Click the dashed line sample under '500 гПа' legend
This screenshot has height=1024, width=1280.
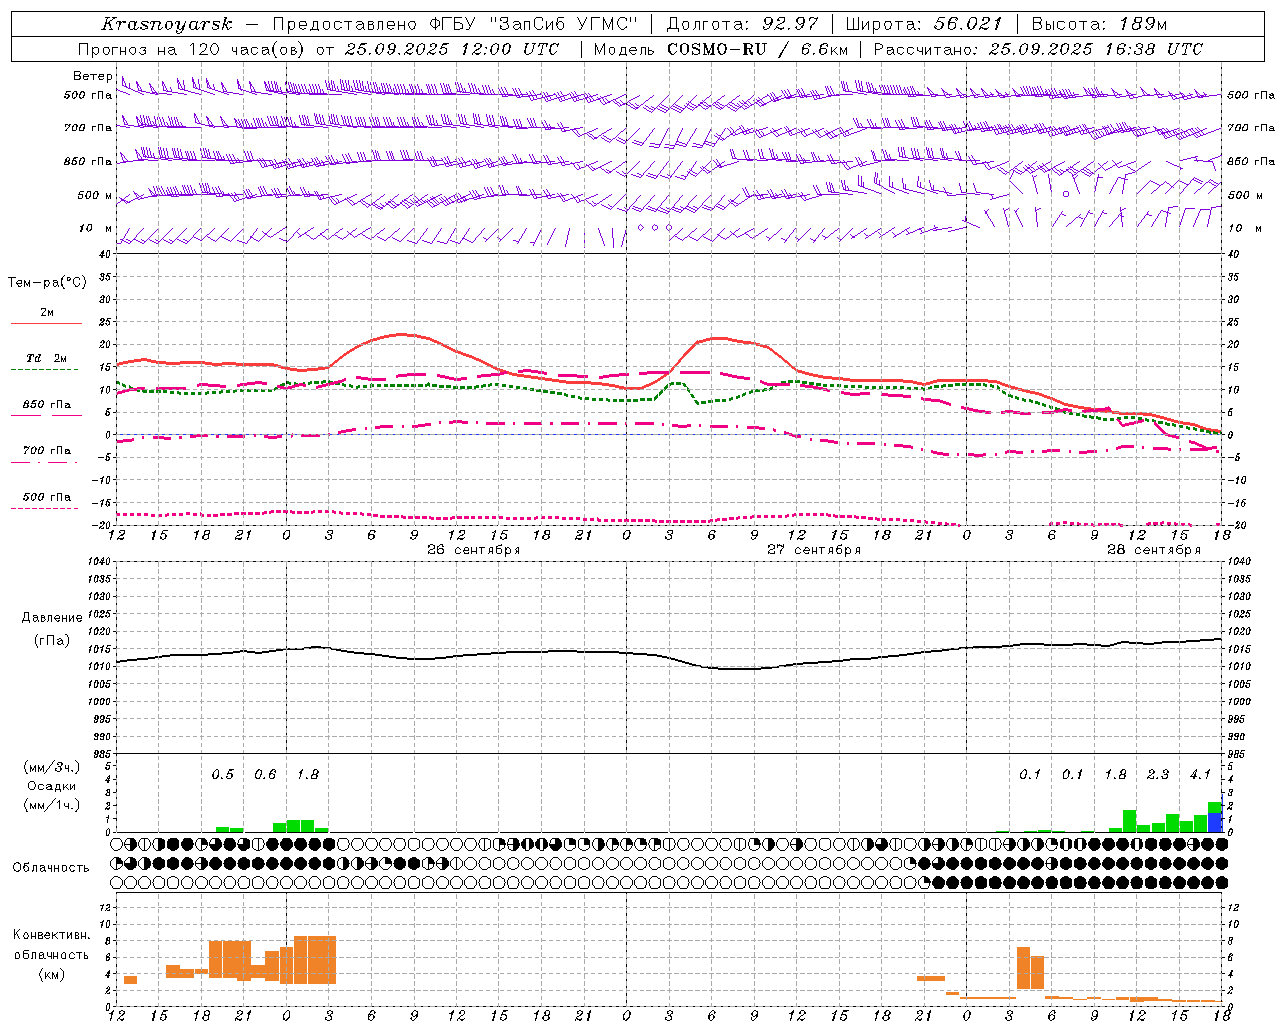(x=45, y=508)
